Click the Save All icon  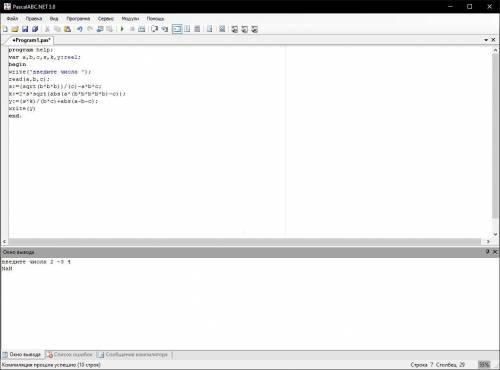(35, 29)
